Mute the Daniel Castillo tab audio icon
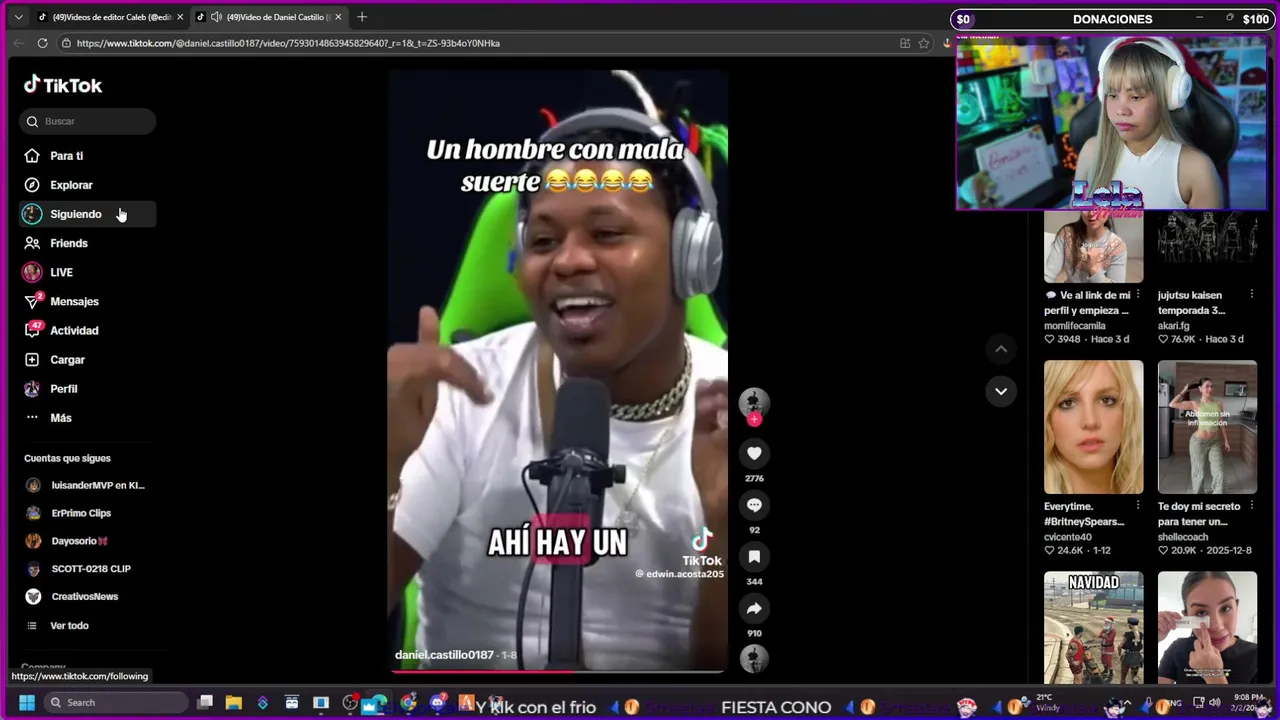Viewport: 1280px width, 720px height. [x=216, y=17]
